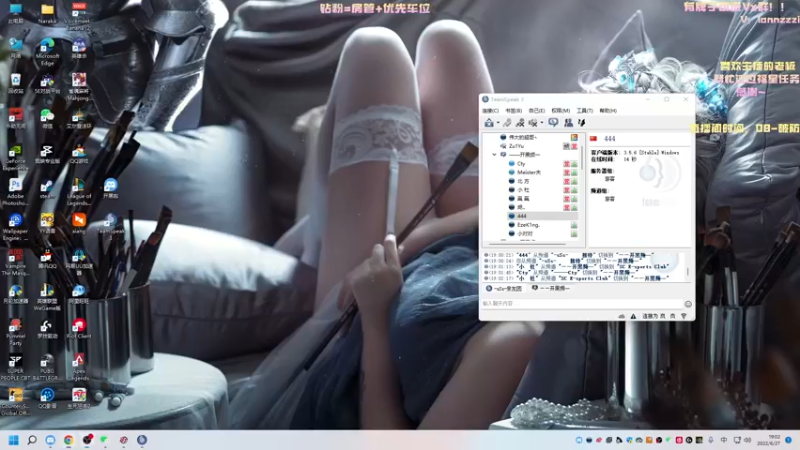Open the 权限(M) menu in TeamSpeak

[x=560, y=111]
